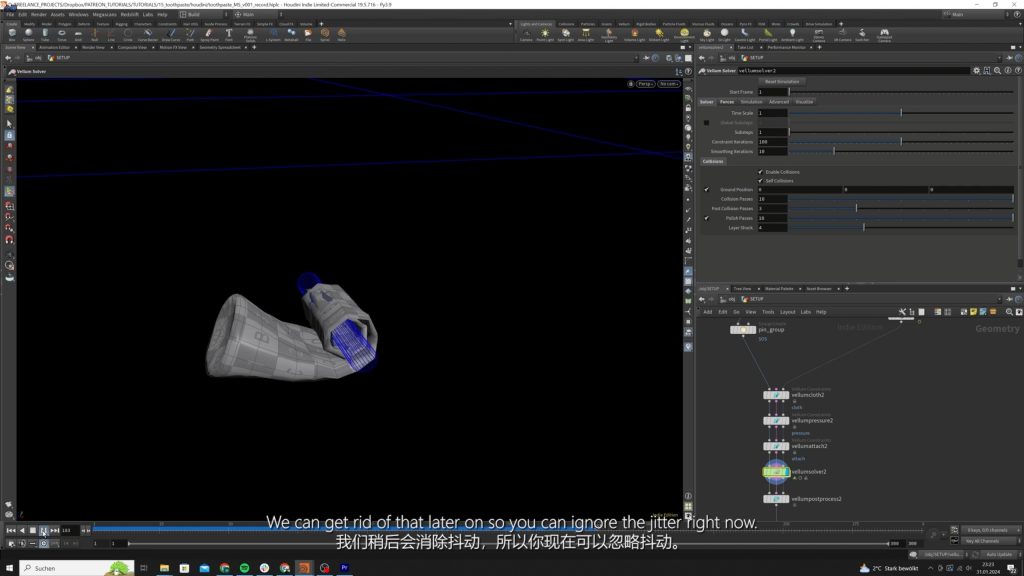Open the Performance Monitor tab
This screenshot has width=1024, height=576.
[786, 48]
